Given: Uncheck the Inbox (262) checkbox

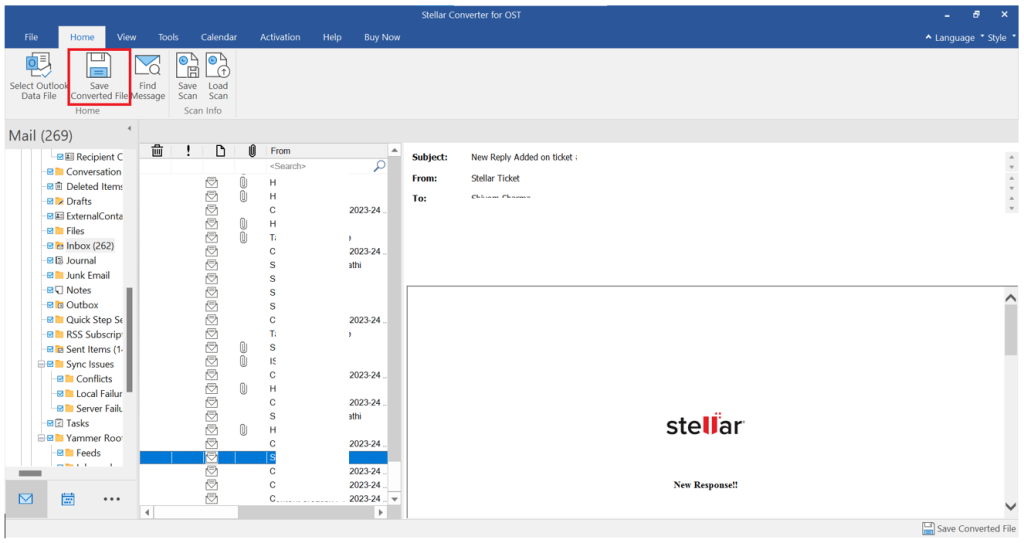Looking at the screenshot, I should click(50, 246).
